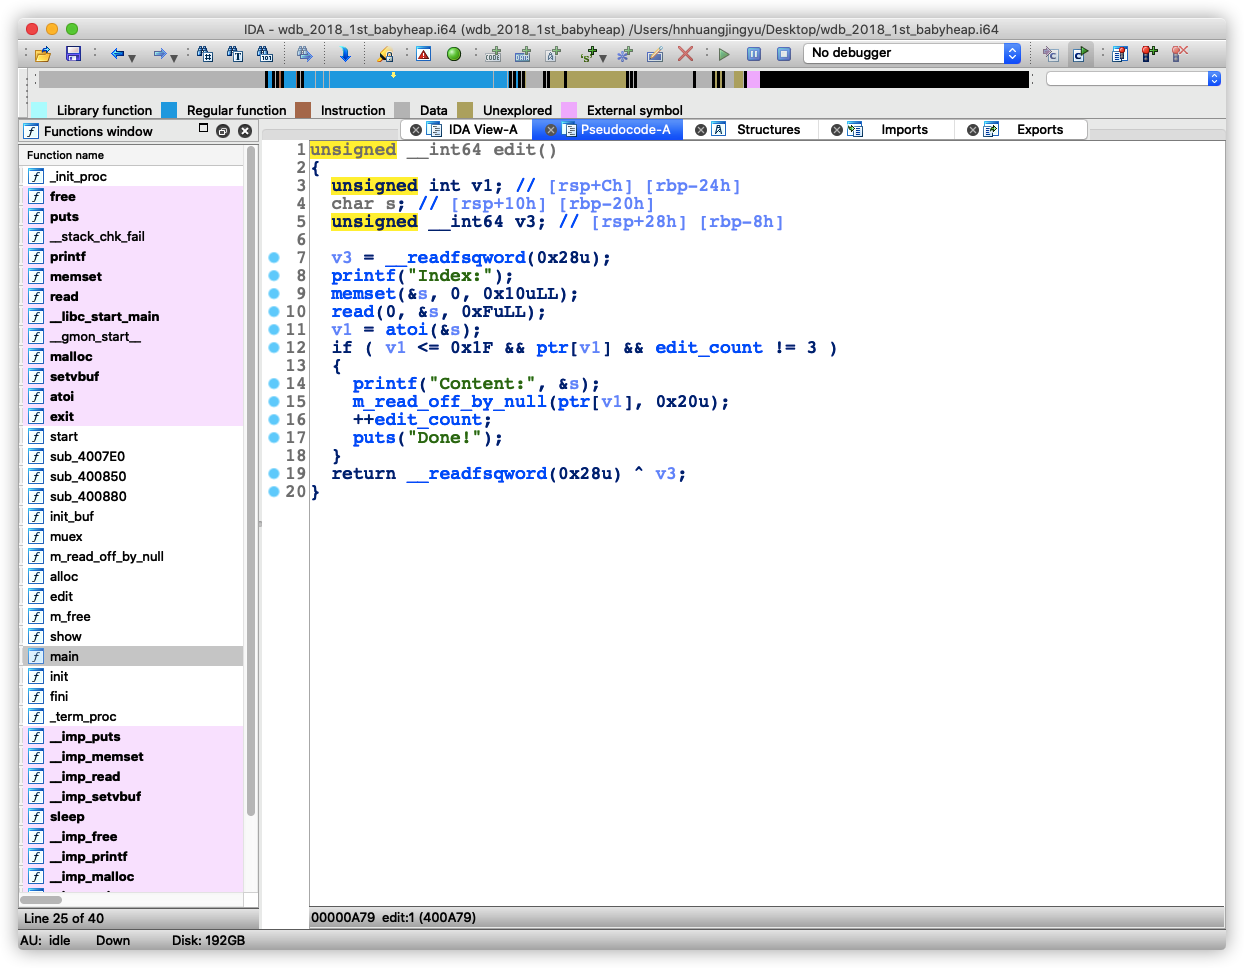Click edit_count variable on line 12
Image resolution: width=1244 pixels, height=968 pixels.
(x=709, y=348)
